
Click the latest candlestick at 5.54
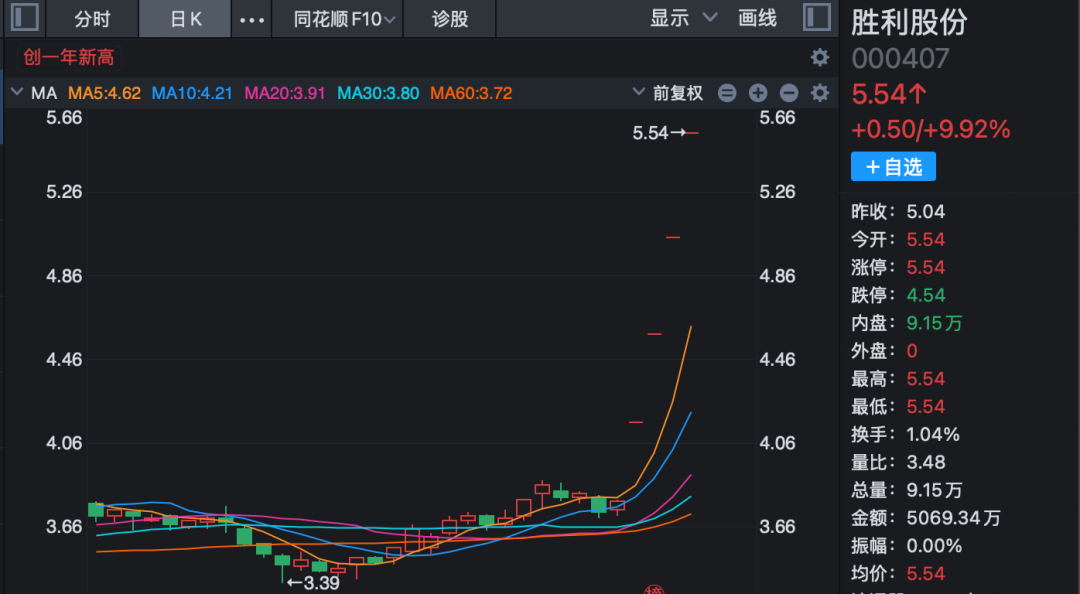coord(691,132)
